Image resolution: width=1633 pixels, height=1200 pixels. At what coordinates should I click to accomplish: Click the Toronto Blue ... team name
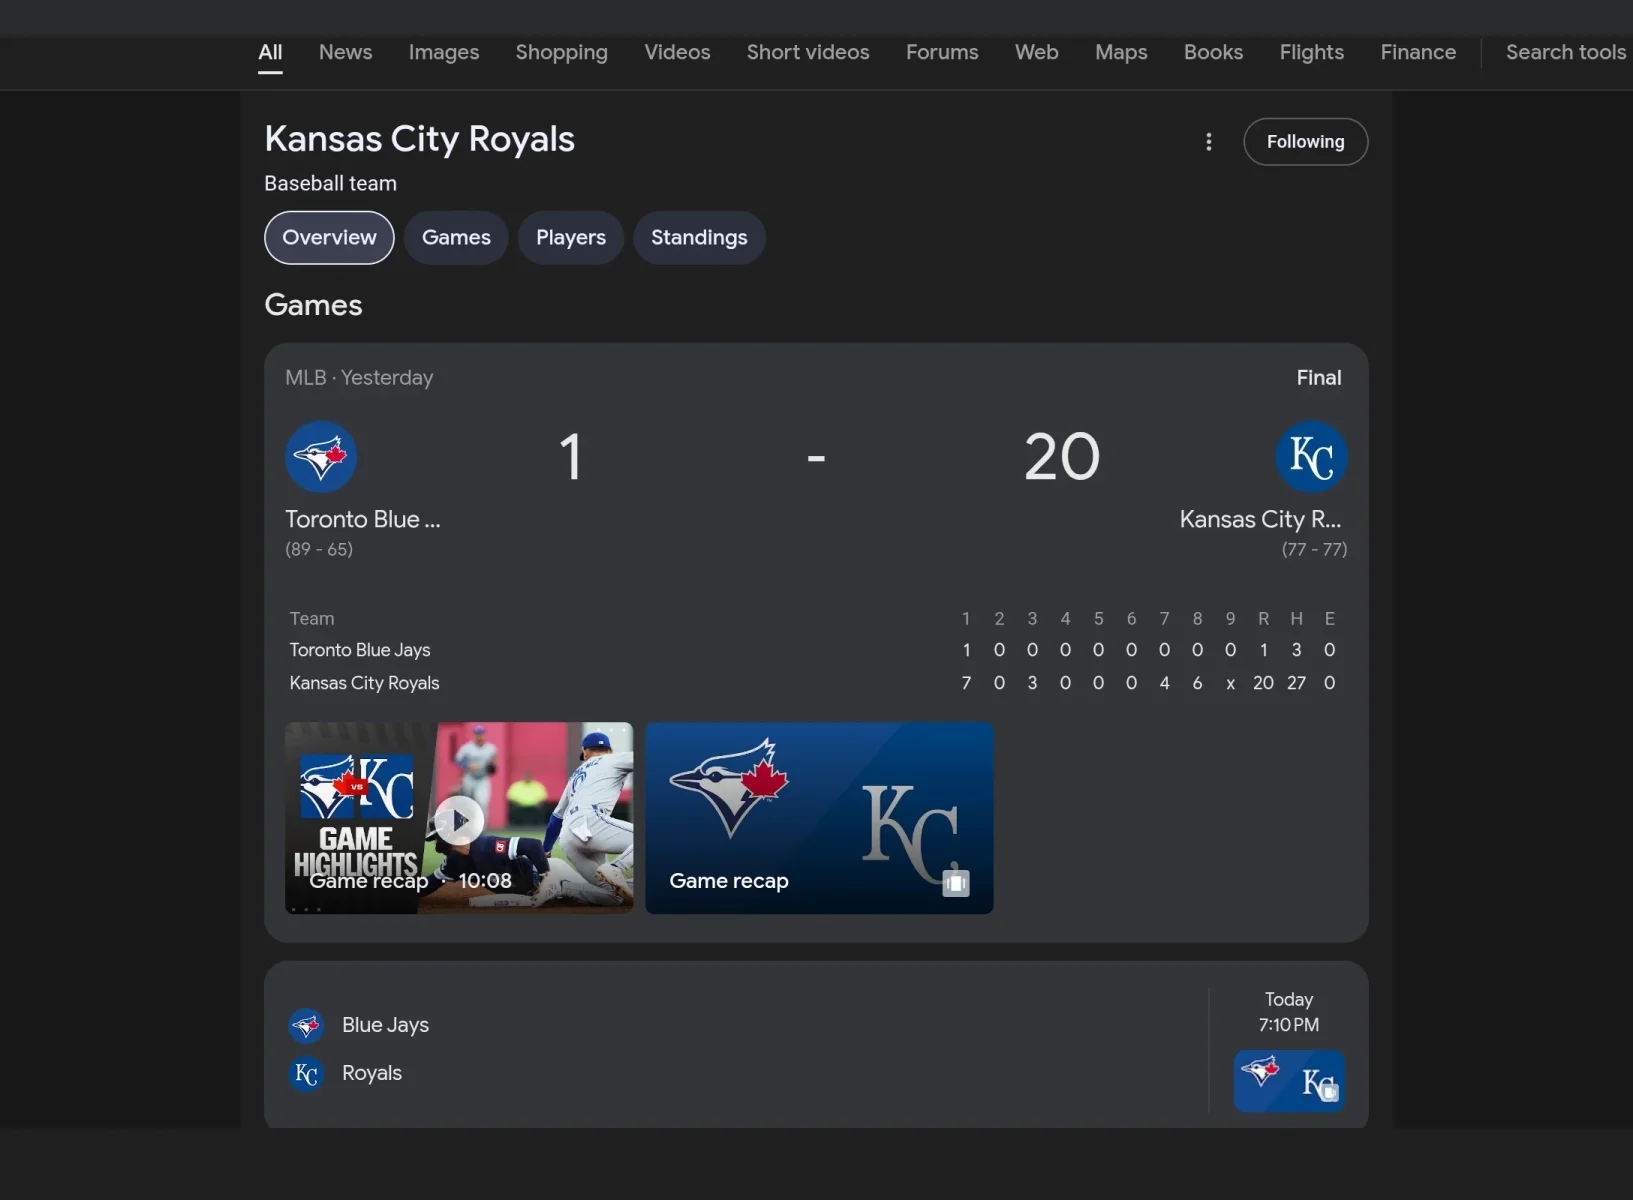click(x=362, y=520)
